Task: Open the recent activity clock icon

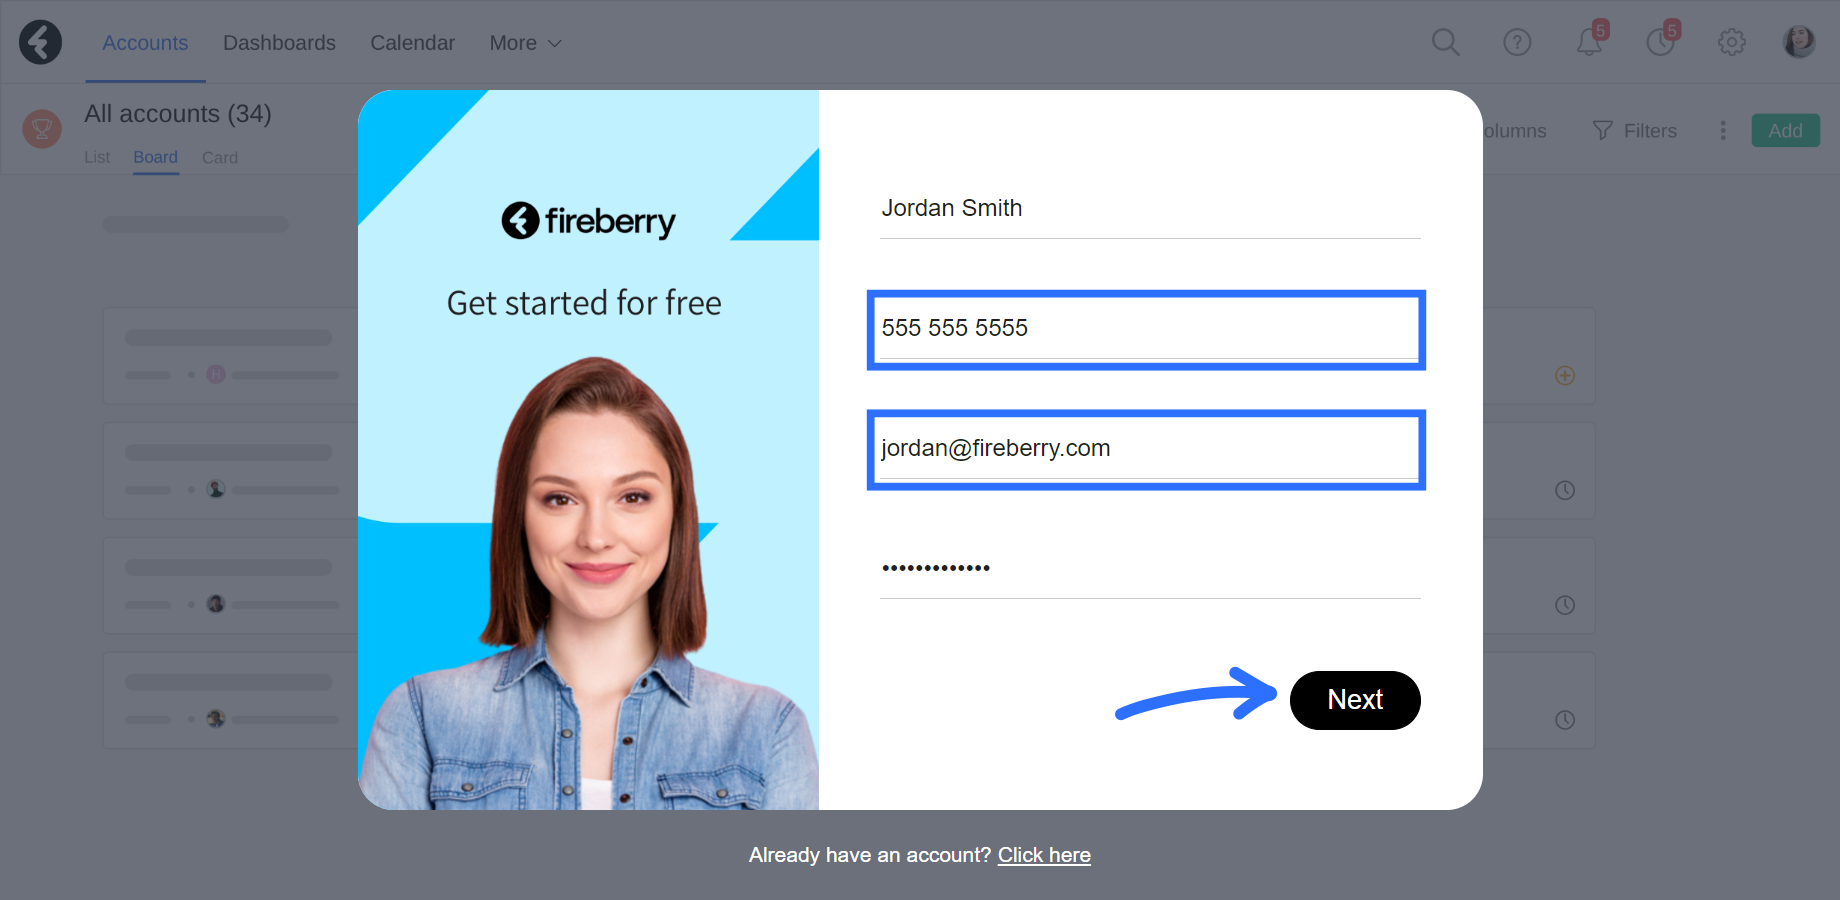Action: [x=1661, y=42]
